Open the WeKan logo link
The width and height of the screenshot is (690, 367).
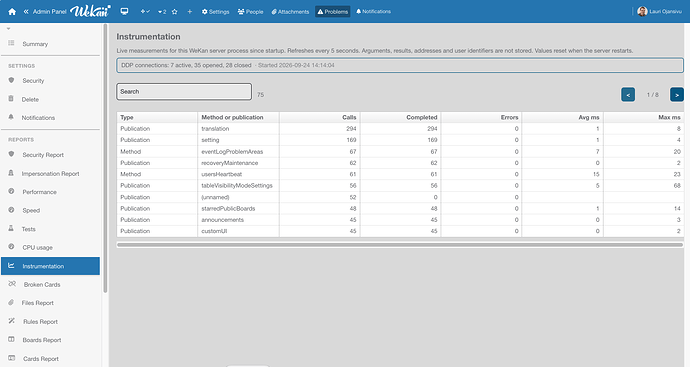[90, 11]
